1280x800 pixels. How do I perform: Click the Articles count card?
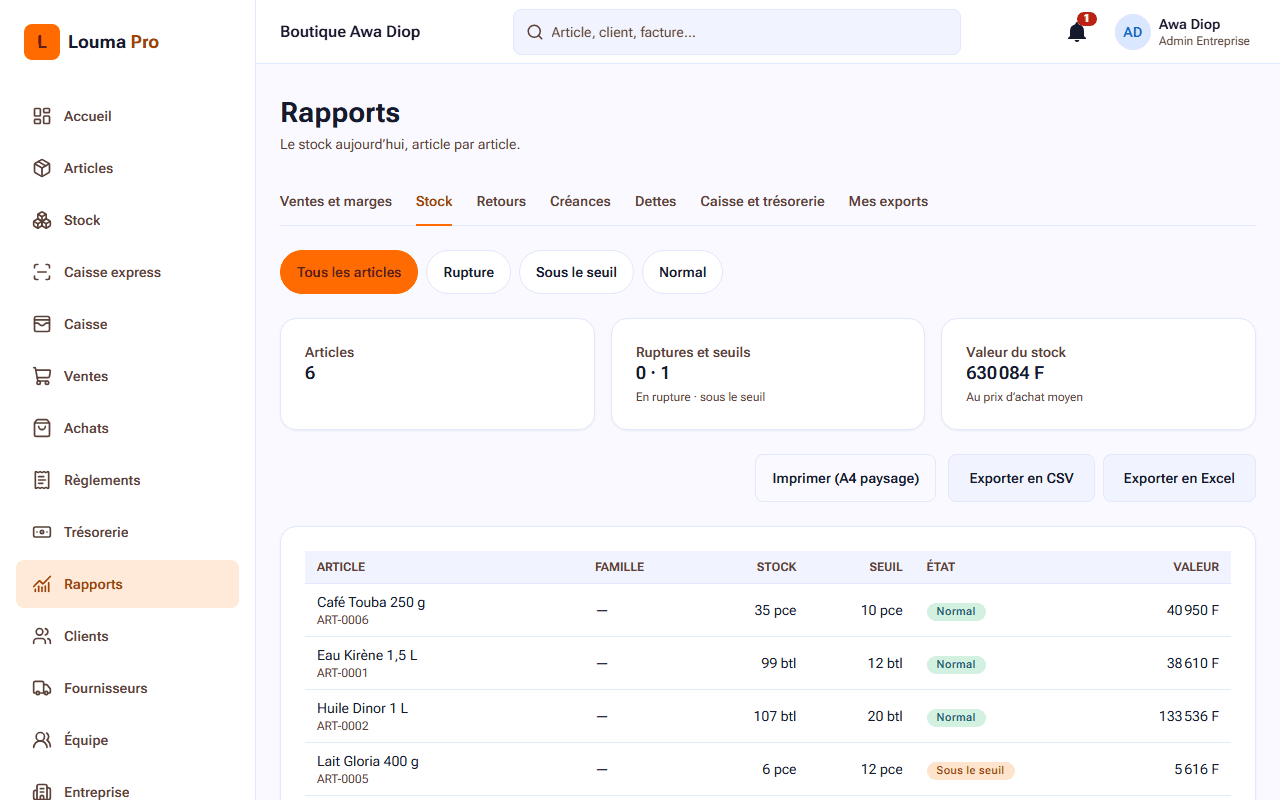coord(437,374)
